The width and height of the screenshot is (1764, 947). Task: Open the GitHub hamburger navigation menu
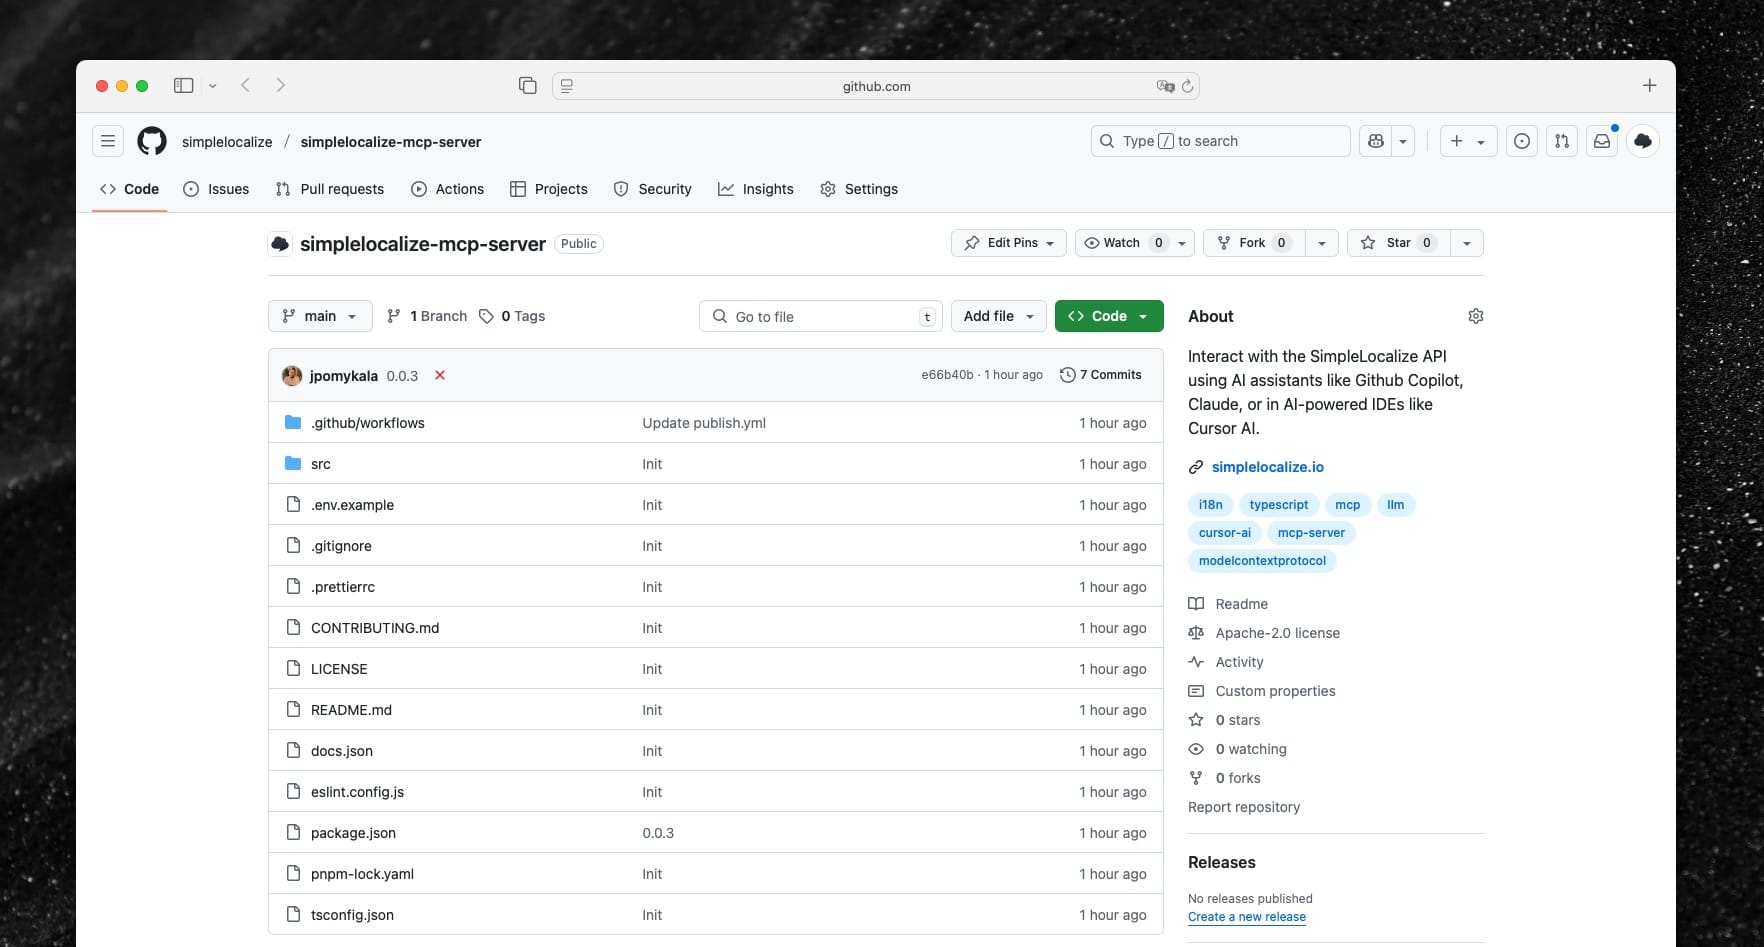(x=108, y=141)
